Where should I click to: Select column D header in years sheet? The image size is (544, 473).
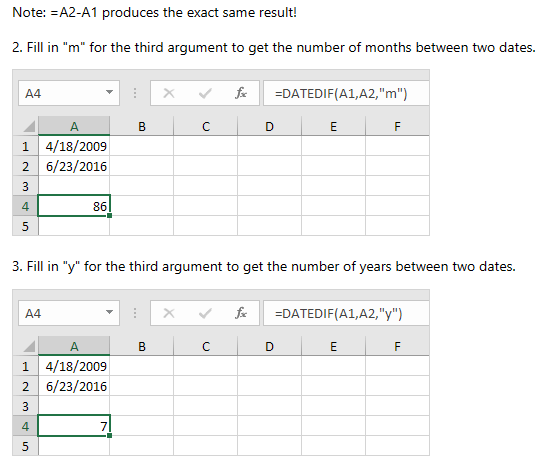tap(270, 346)
